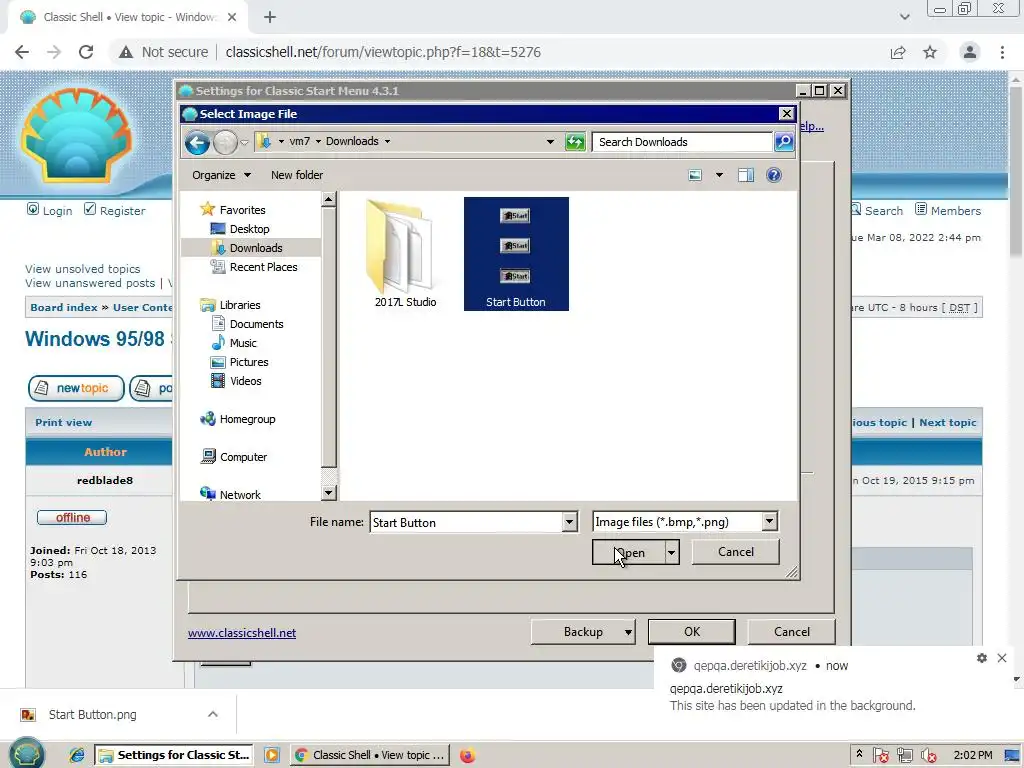Screen dimensions: 1024x768
Task: Open the Videos library
Action: (x=245, y=380)
